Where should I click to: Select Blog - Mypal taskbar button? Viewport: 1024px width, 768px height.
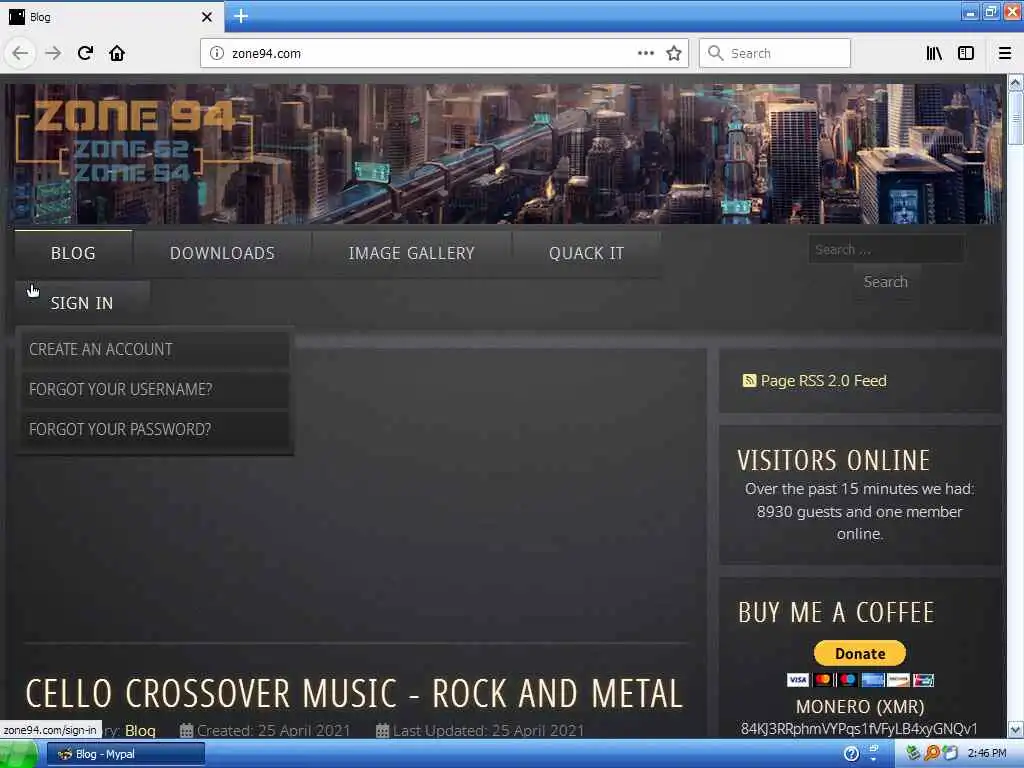125,754
